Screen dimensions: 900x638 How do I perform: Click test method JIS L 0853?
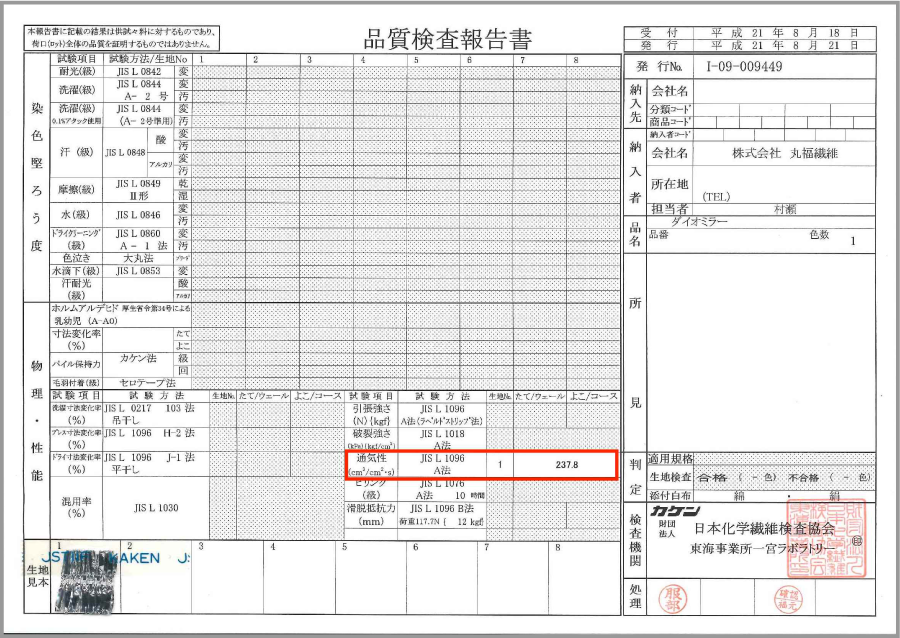pos(138,271)
